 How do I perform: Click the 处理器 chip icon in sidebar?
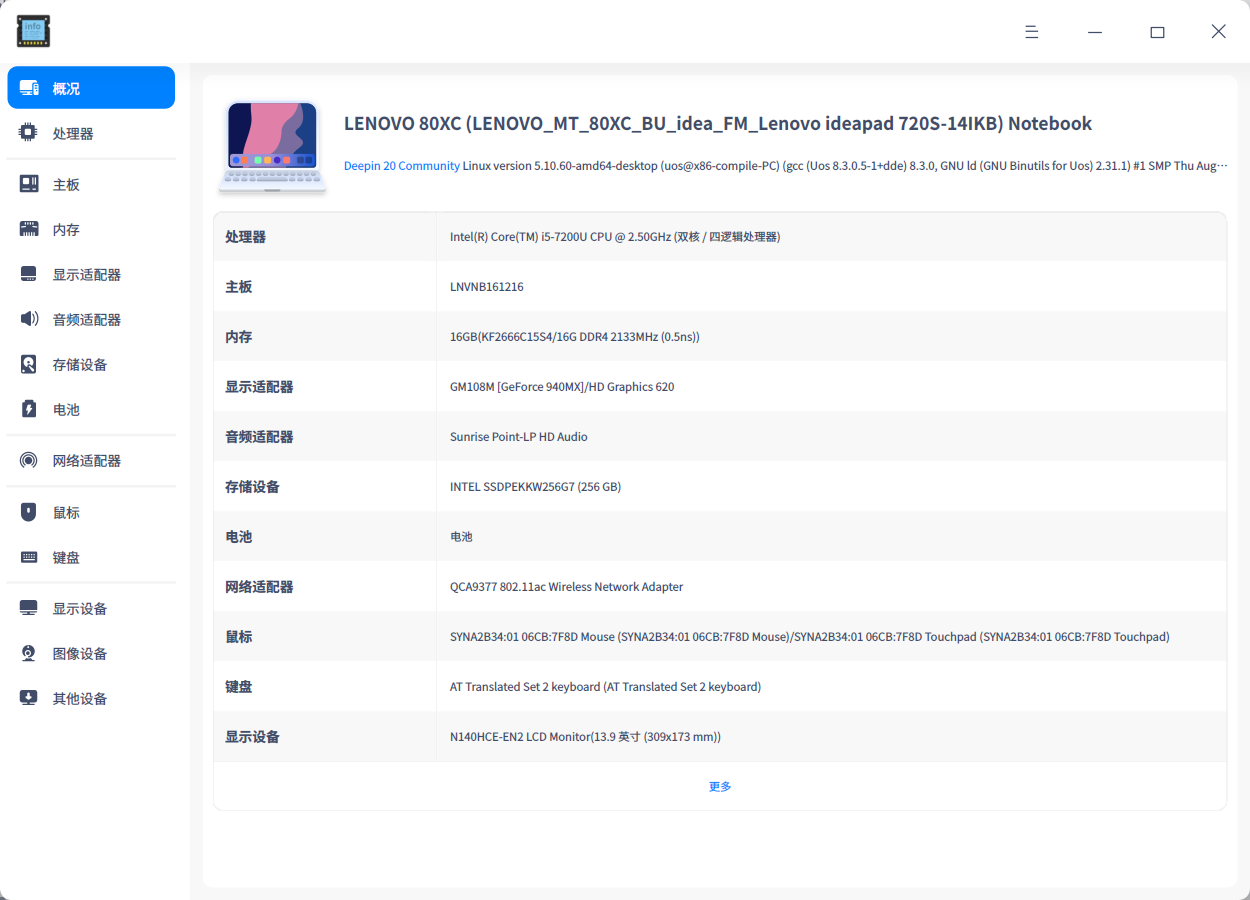click(29, 133)
